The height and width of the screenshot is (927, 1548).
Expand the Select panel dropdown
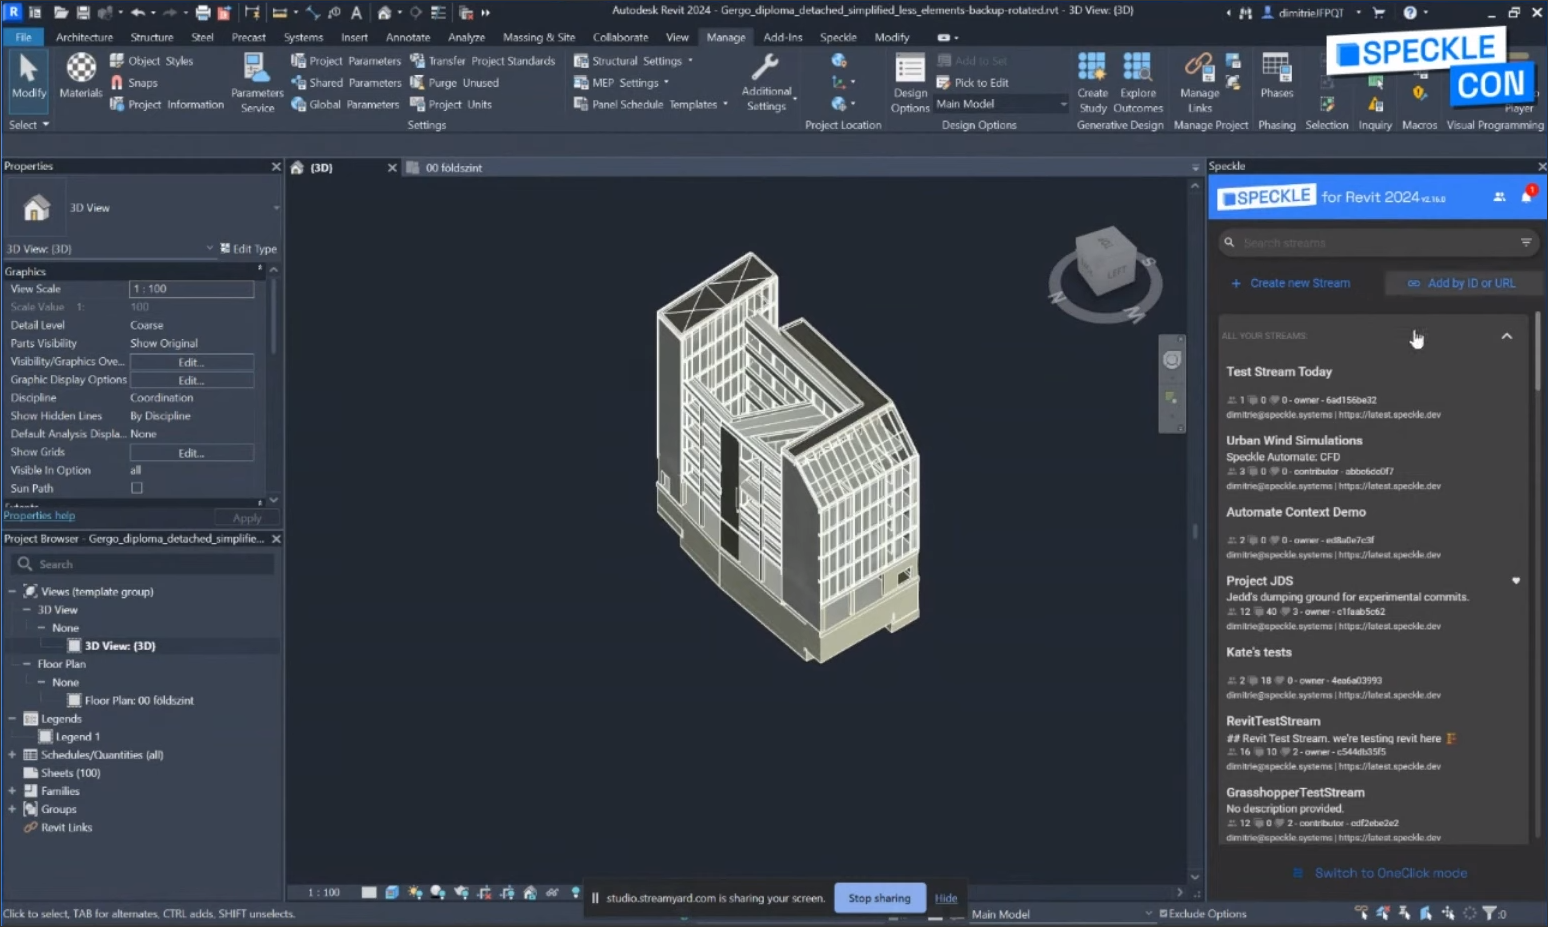click(28, 125)
